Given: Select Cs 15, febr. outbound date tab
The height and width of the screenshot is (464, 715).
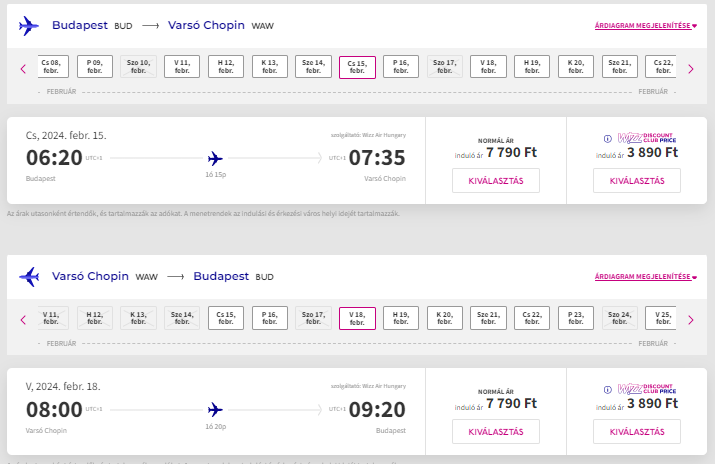Looking at the screenshot, I should pos(357,67).
